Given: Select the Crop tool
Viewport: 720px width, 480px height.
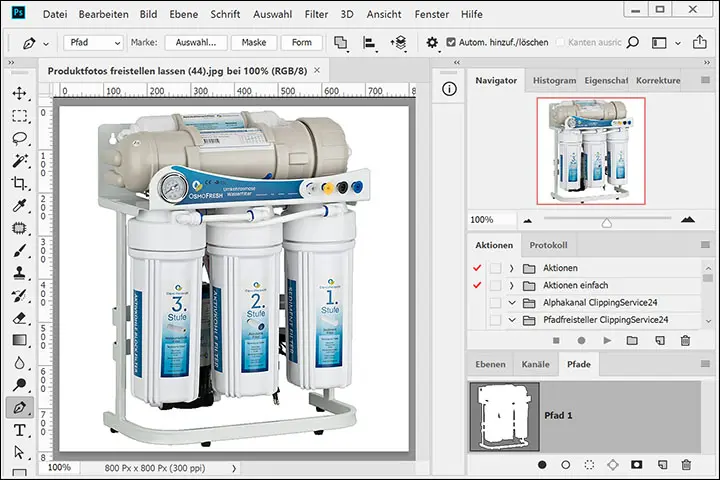Looking at the screenshot, I should [19, 183].
